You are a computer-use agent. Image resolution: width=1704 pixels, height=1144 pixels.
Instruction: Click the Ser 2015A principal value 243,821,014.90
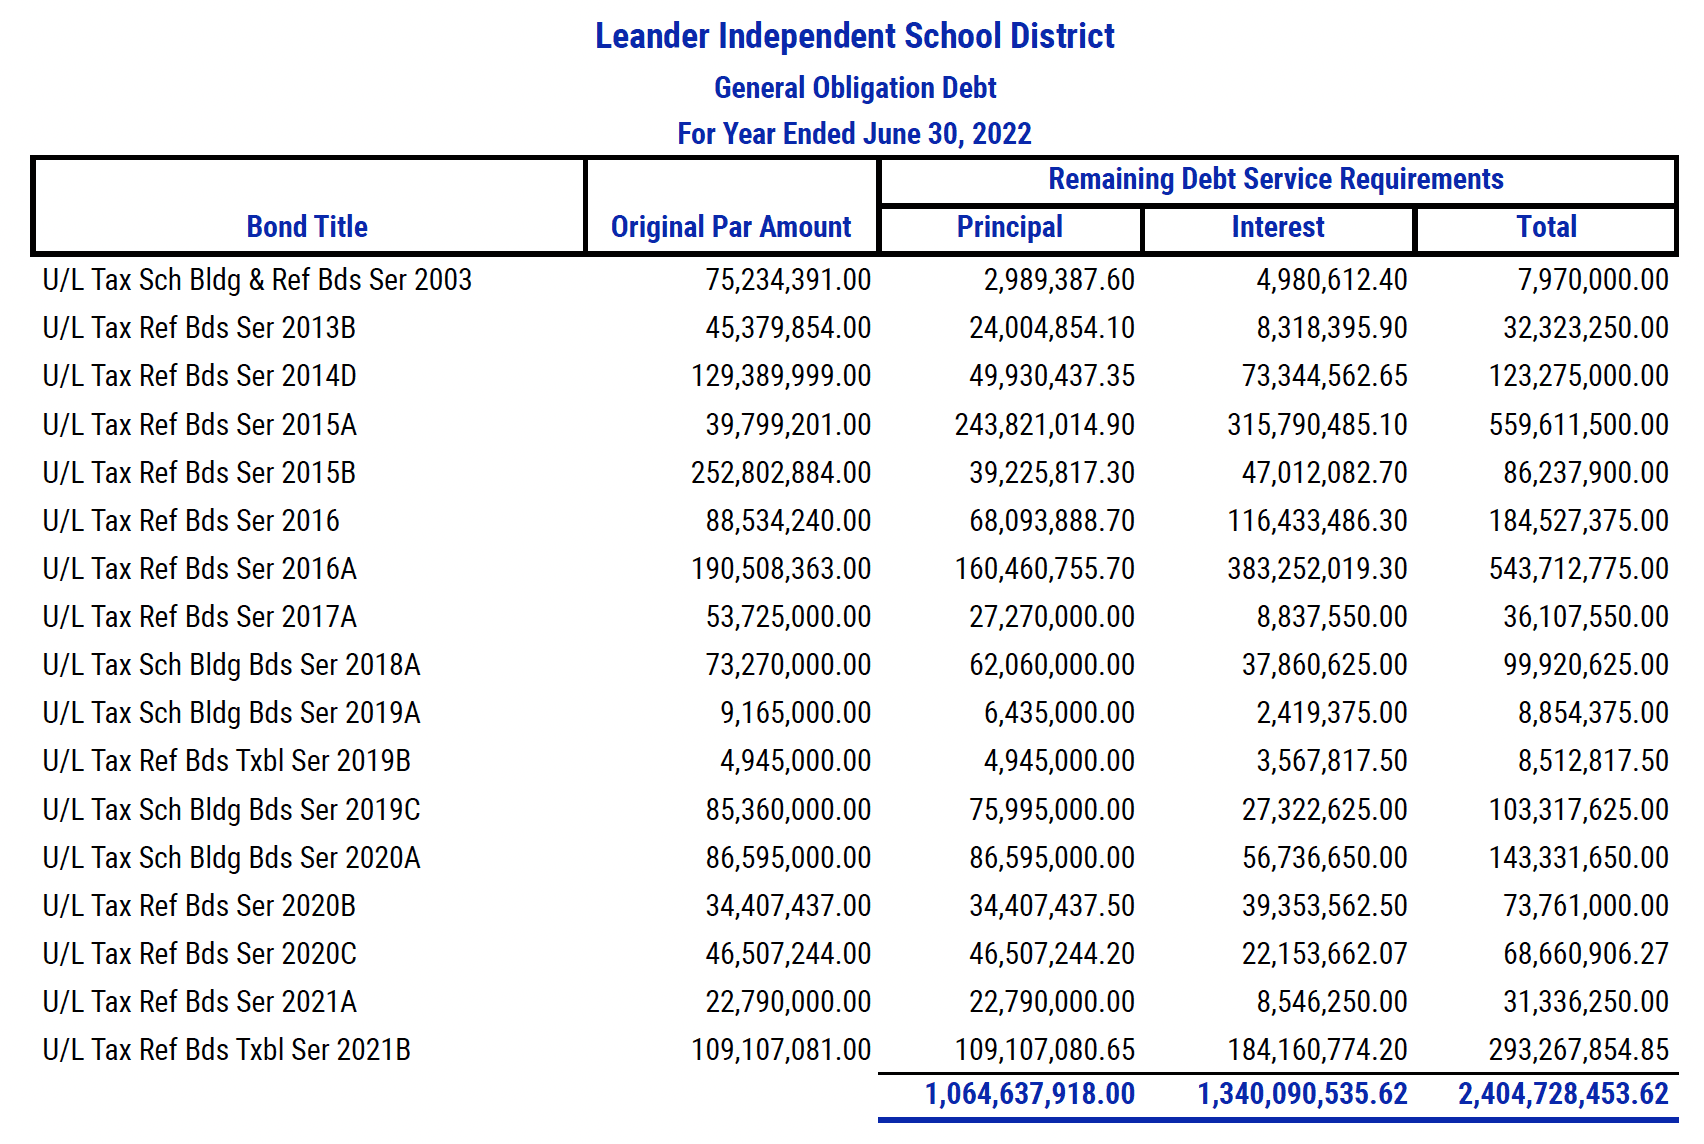click(1045, 425)
